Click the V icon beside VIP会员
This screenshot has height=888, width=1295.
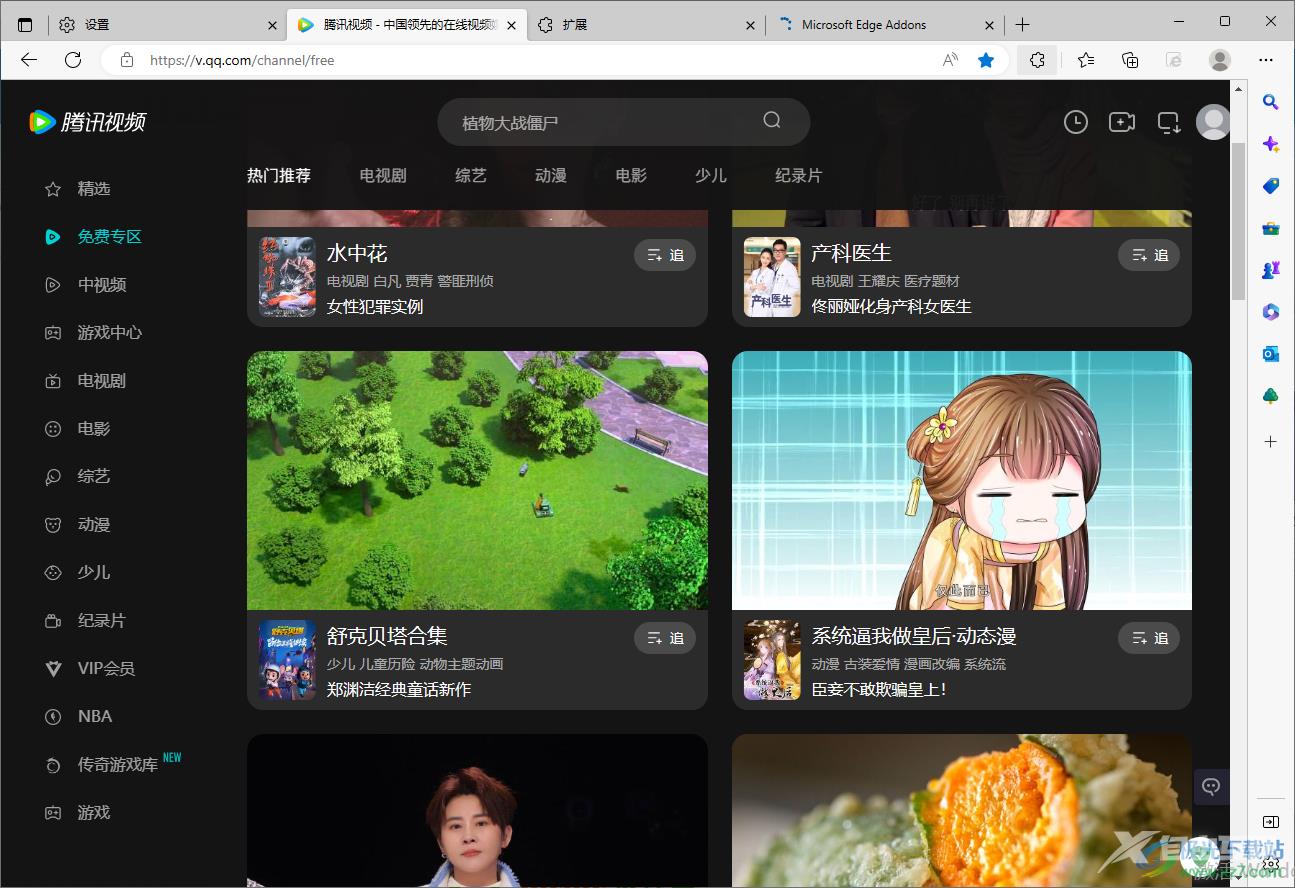point(53,669)
